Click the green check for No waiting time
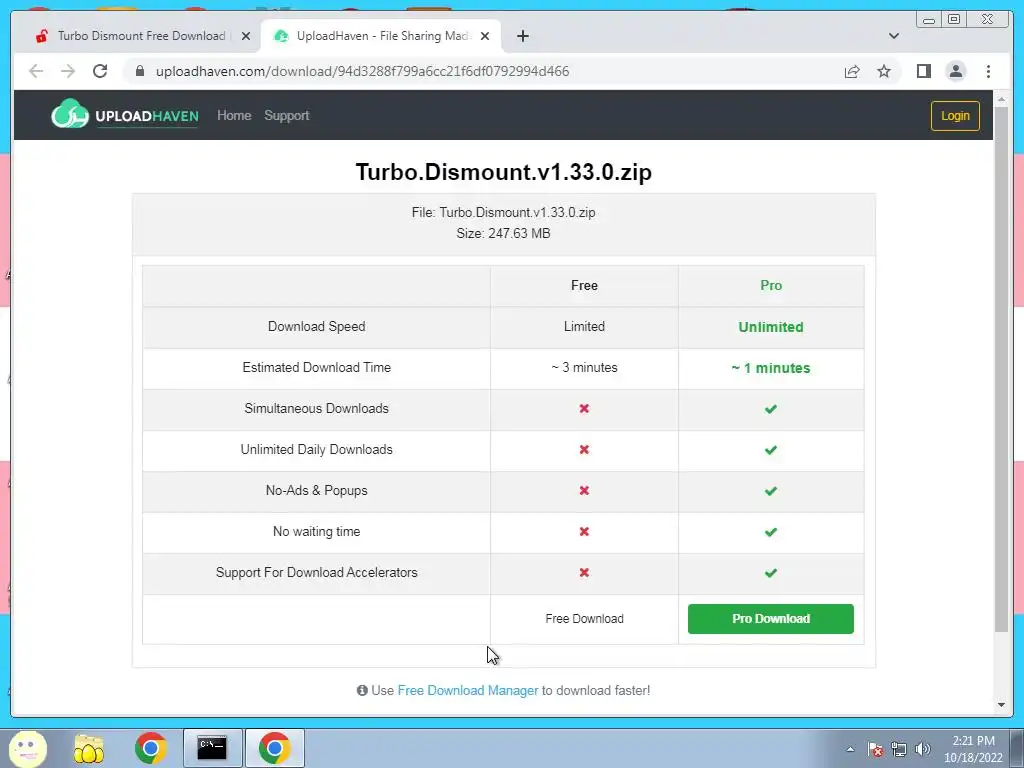 click(x=771, y=532)
